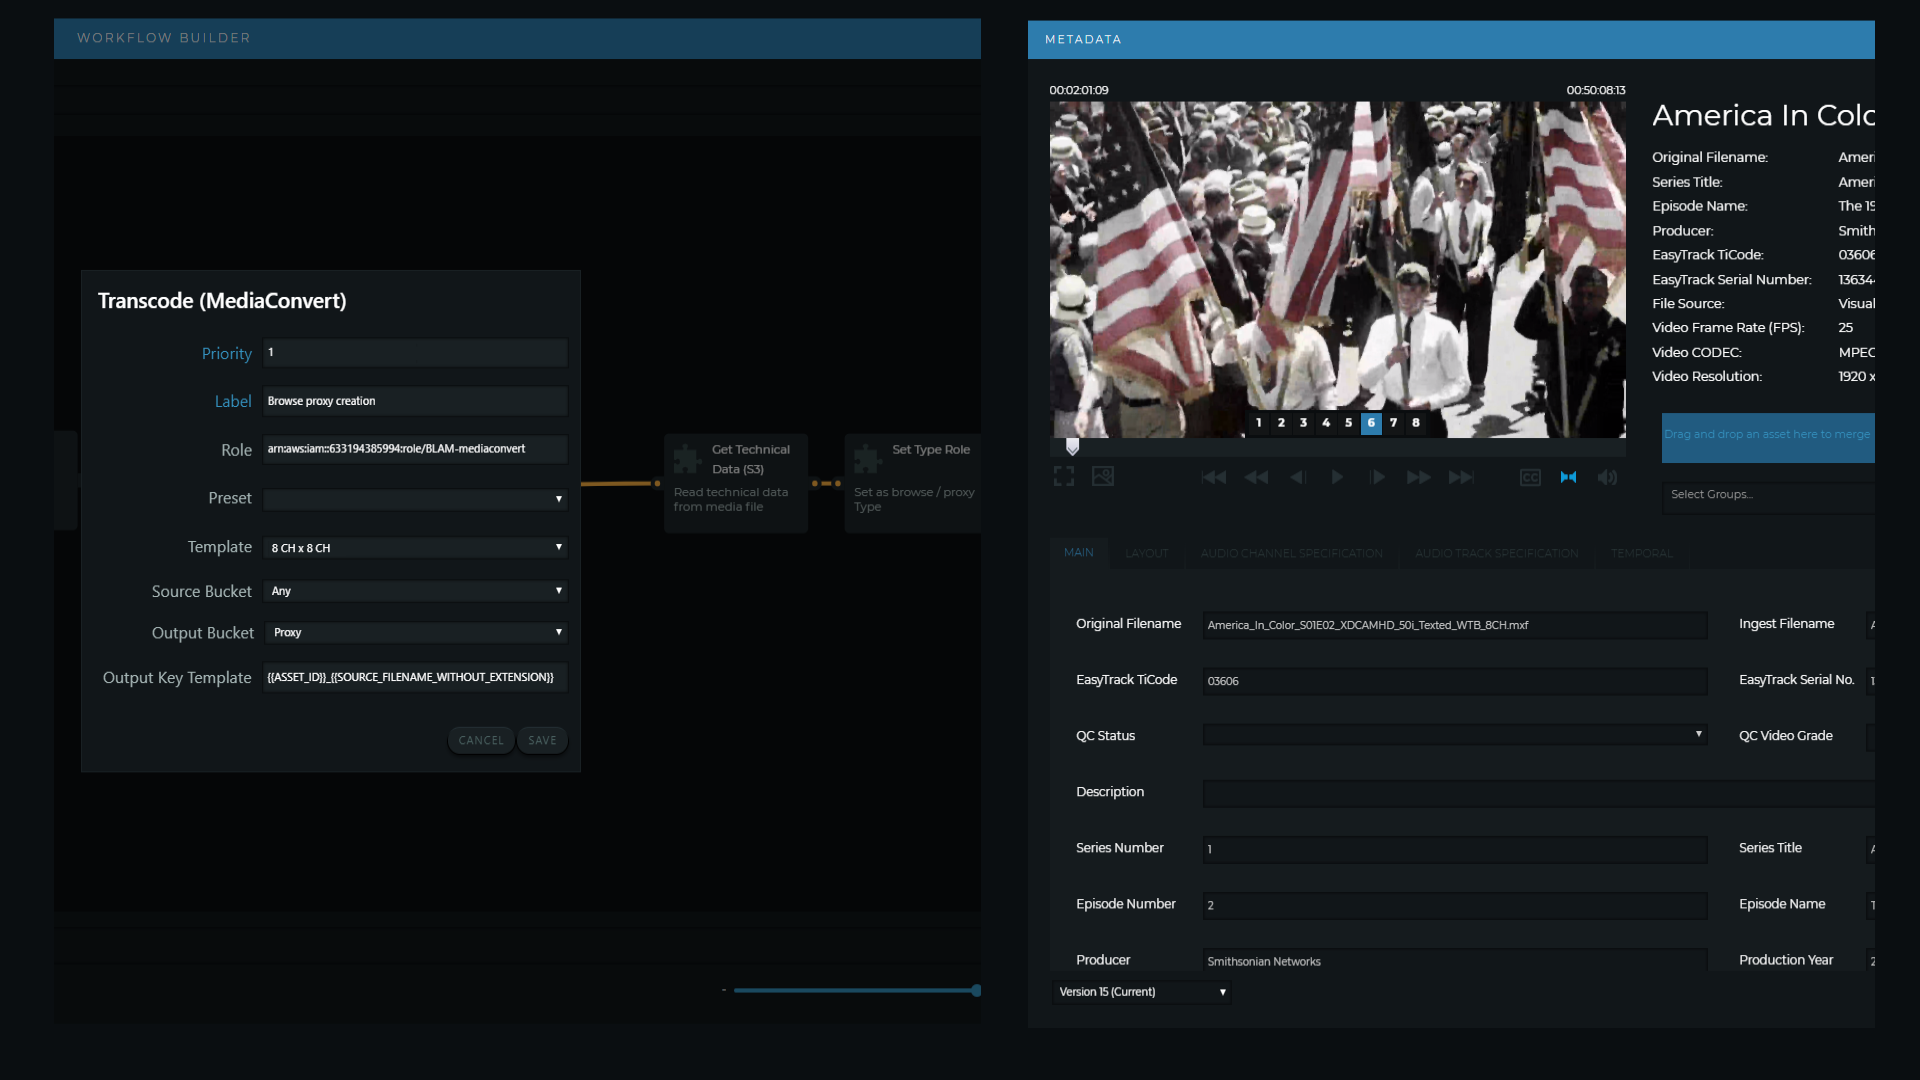
Task: Mute the player volume icon
Action: point(1607,478)
